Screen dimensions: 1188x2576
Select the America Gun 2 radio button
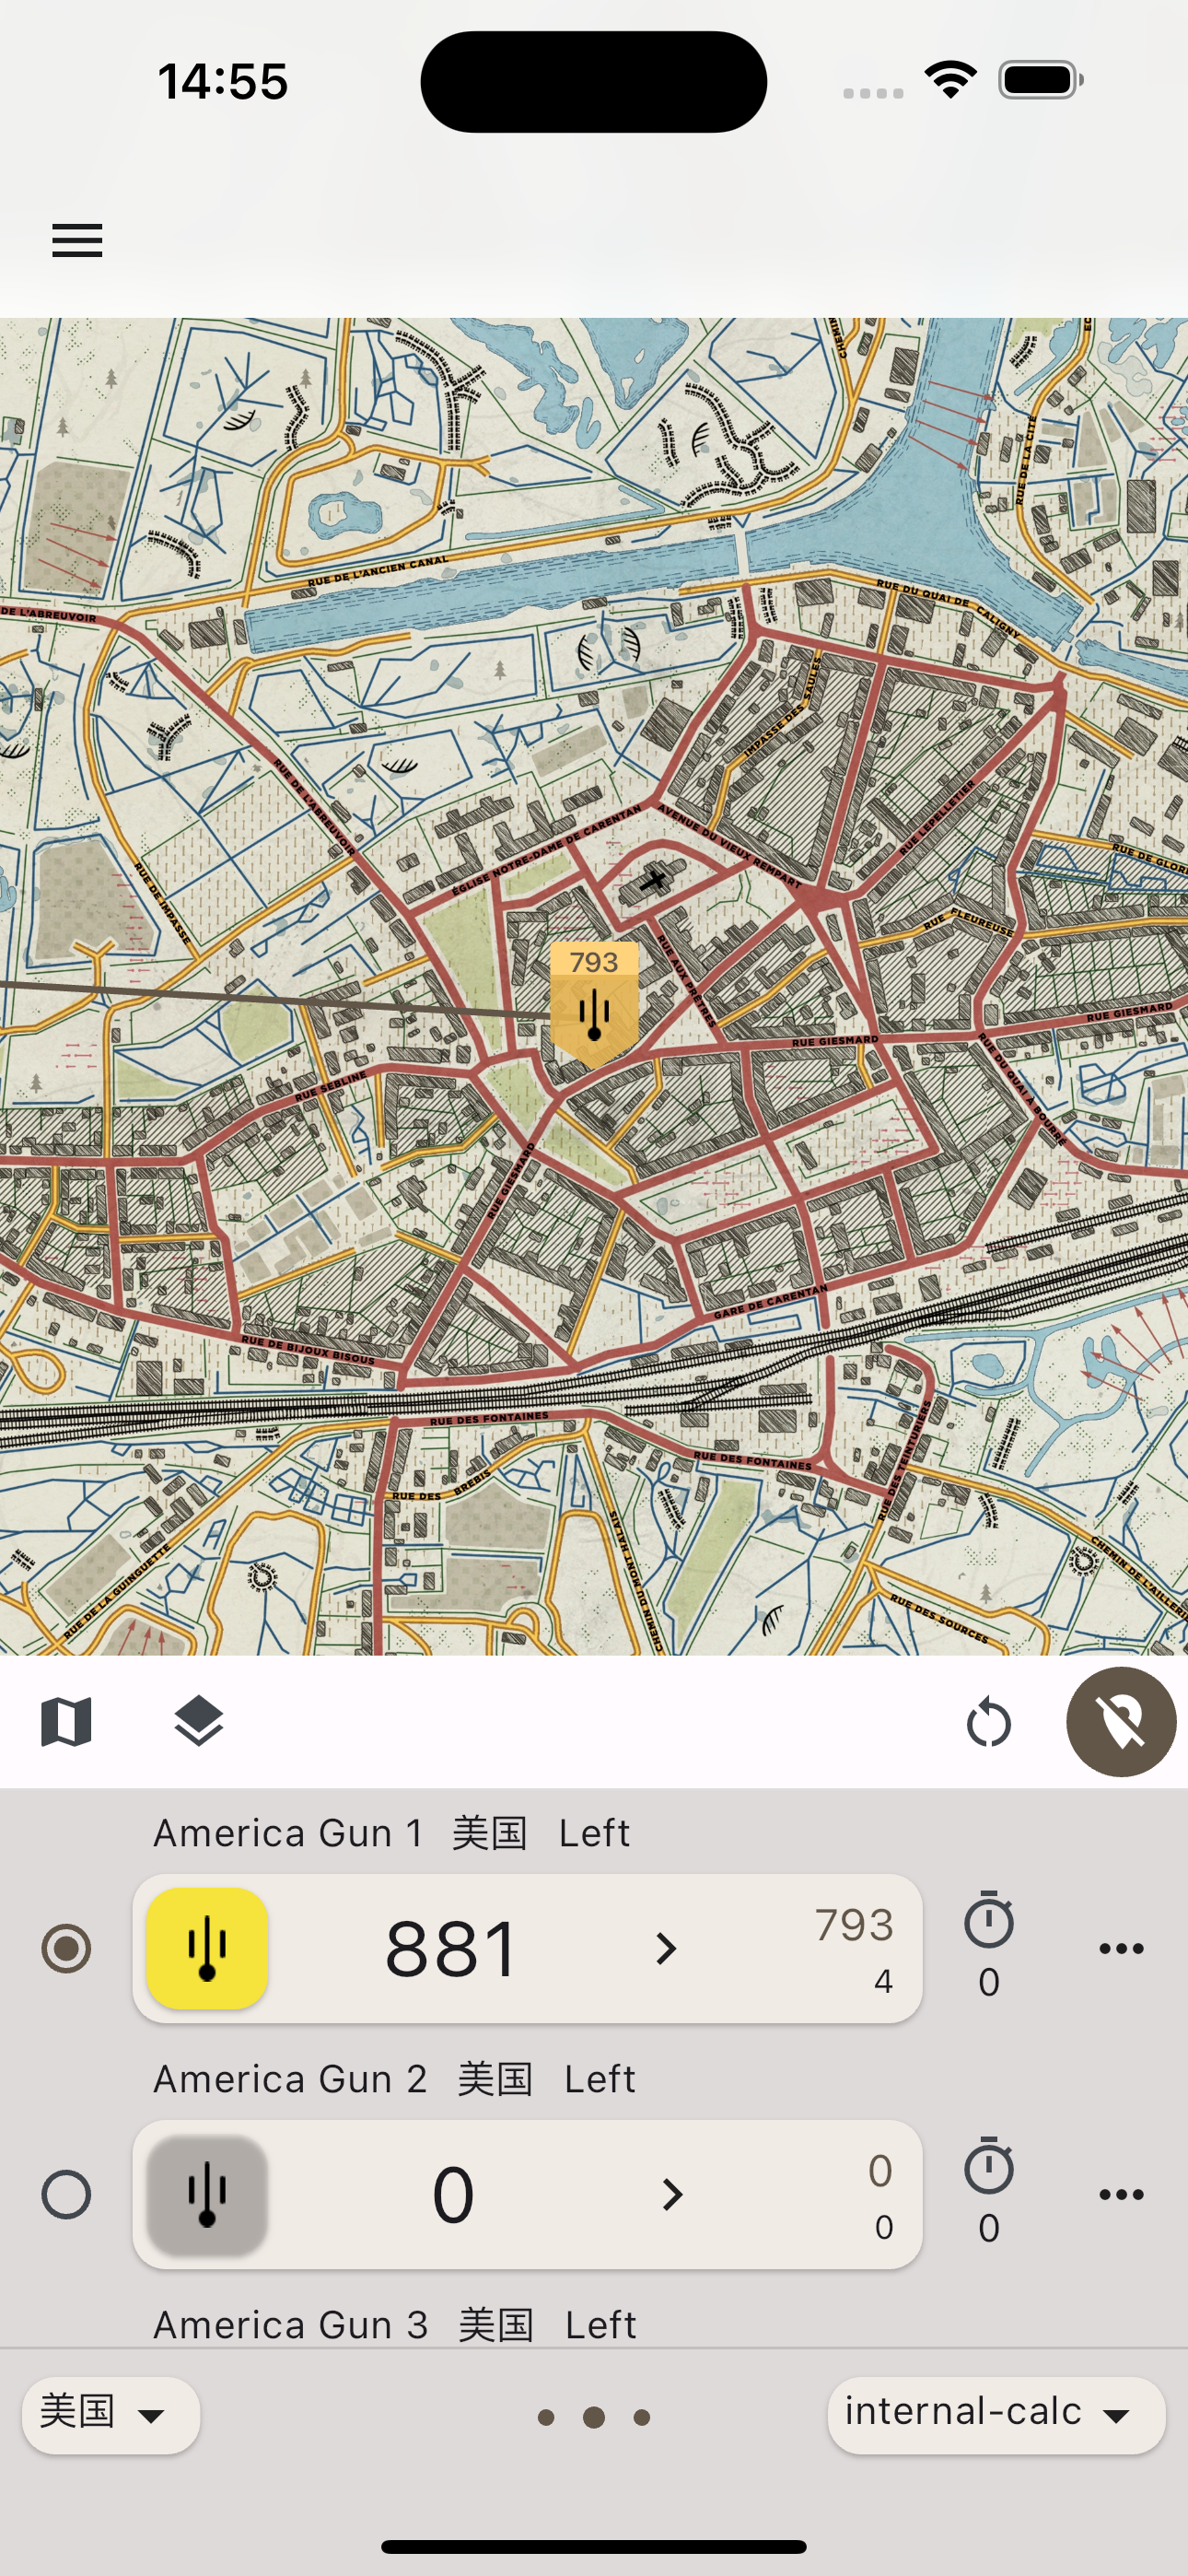click(67, 2194)
